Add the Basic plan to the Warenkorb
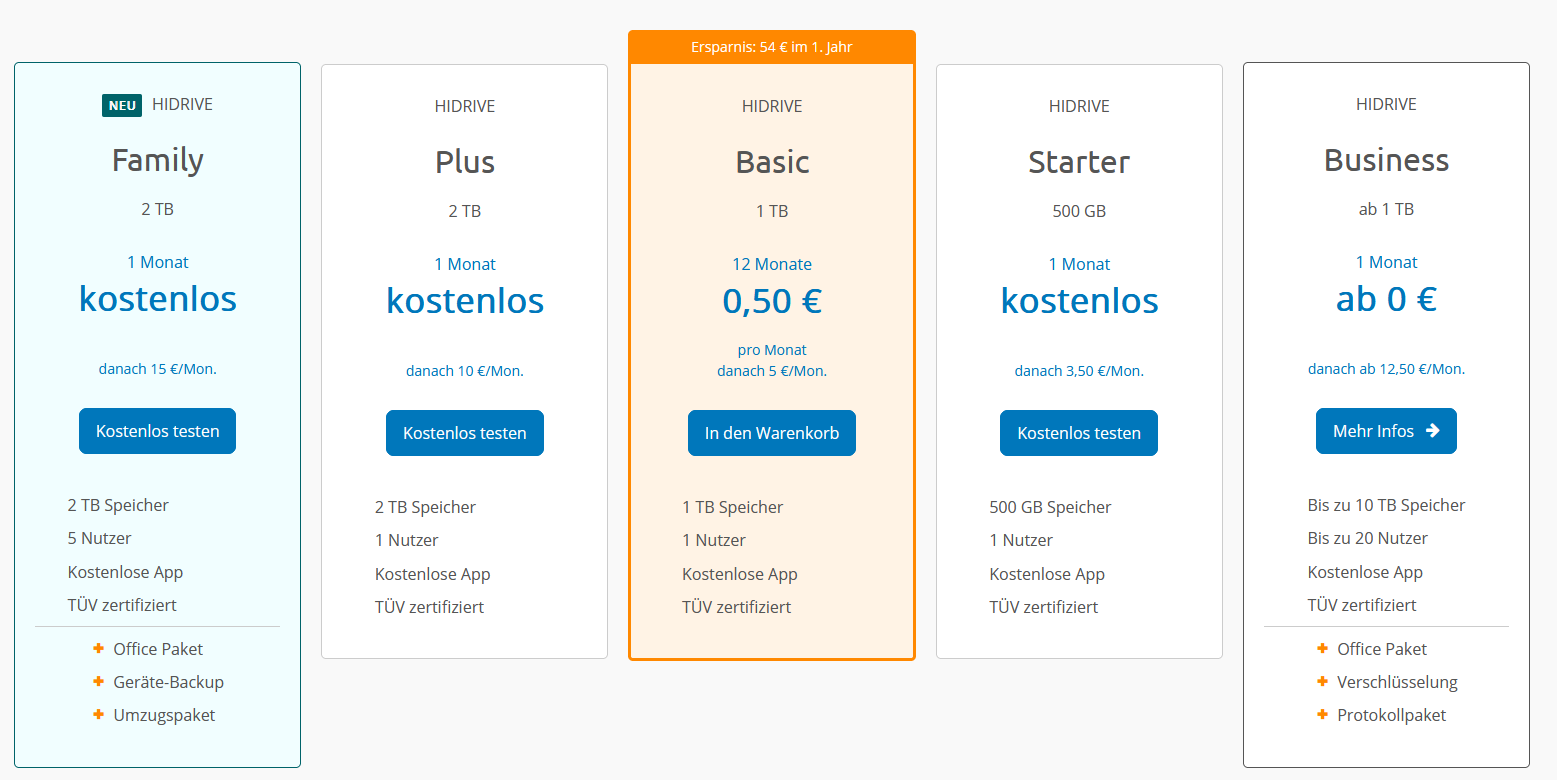This screenshot has width=1557, height=780. [772, 433]
